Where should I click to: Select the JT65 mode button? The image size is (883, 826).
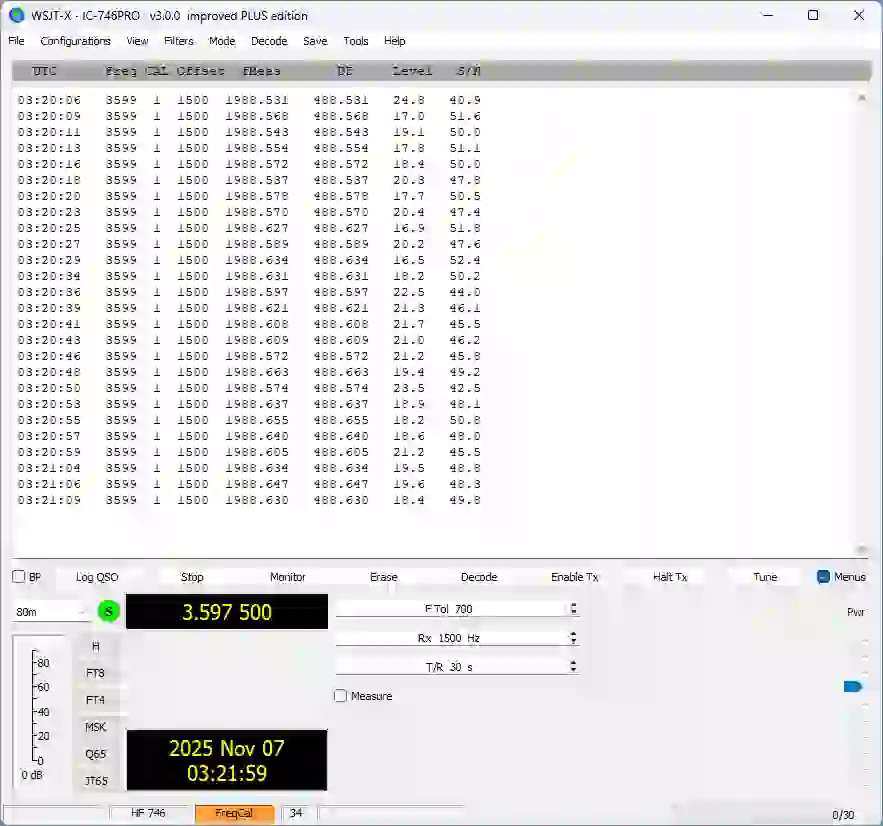[95, 781]
